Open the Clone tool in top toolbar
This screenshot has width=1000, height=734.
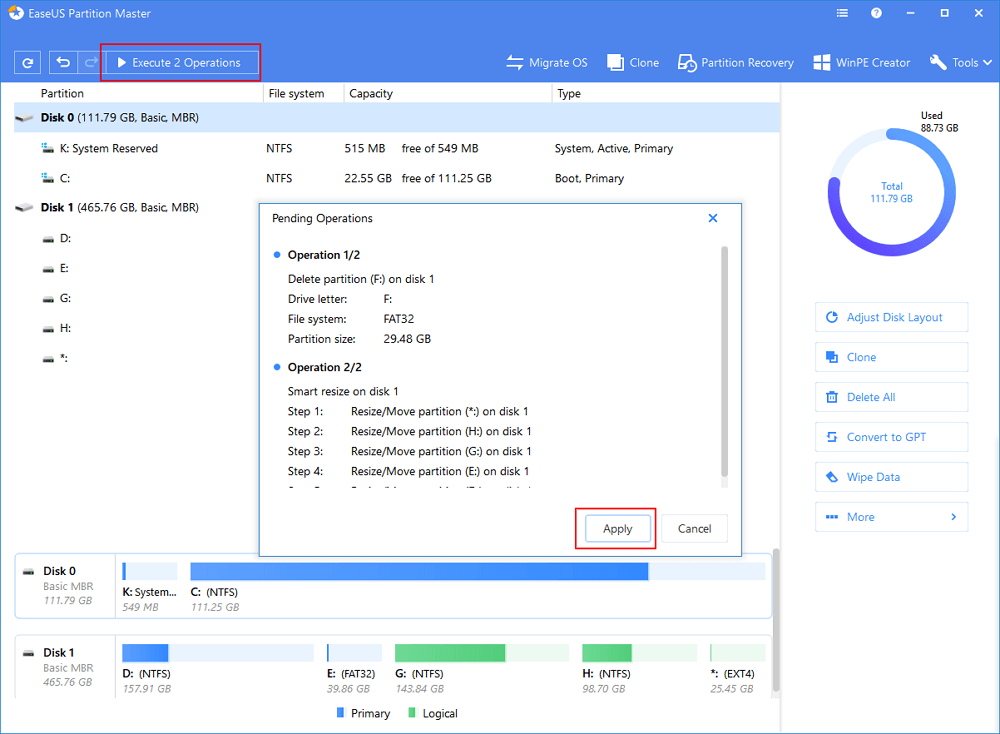pyautogui.click(x=633, y=62)
